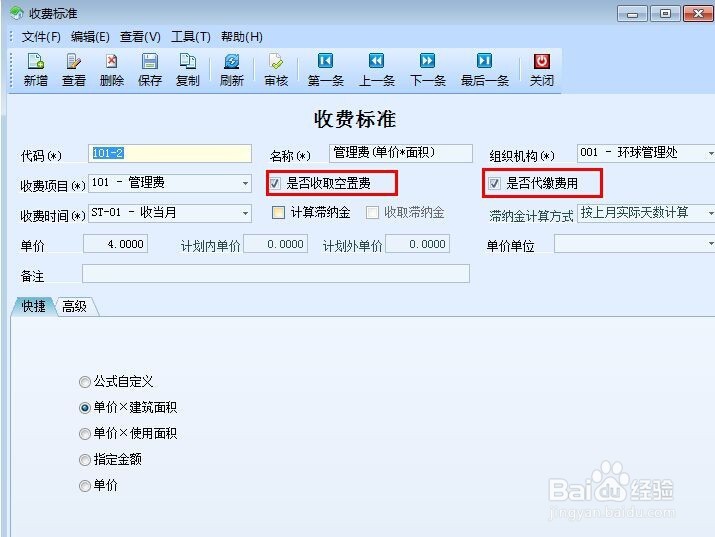The image size is (715, 537).
Task: Click the 审核 (Audit) toolbar icon
Action: pyautogui.click(x=276, y=70)
